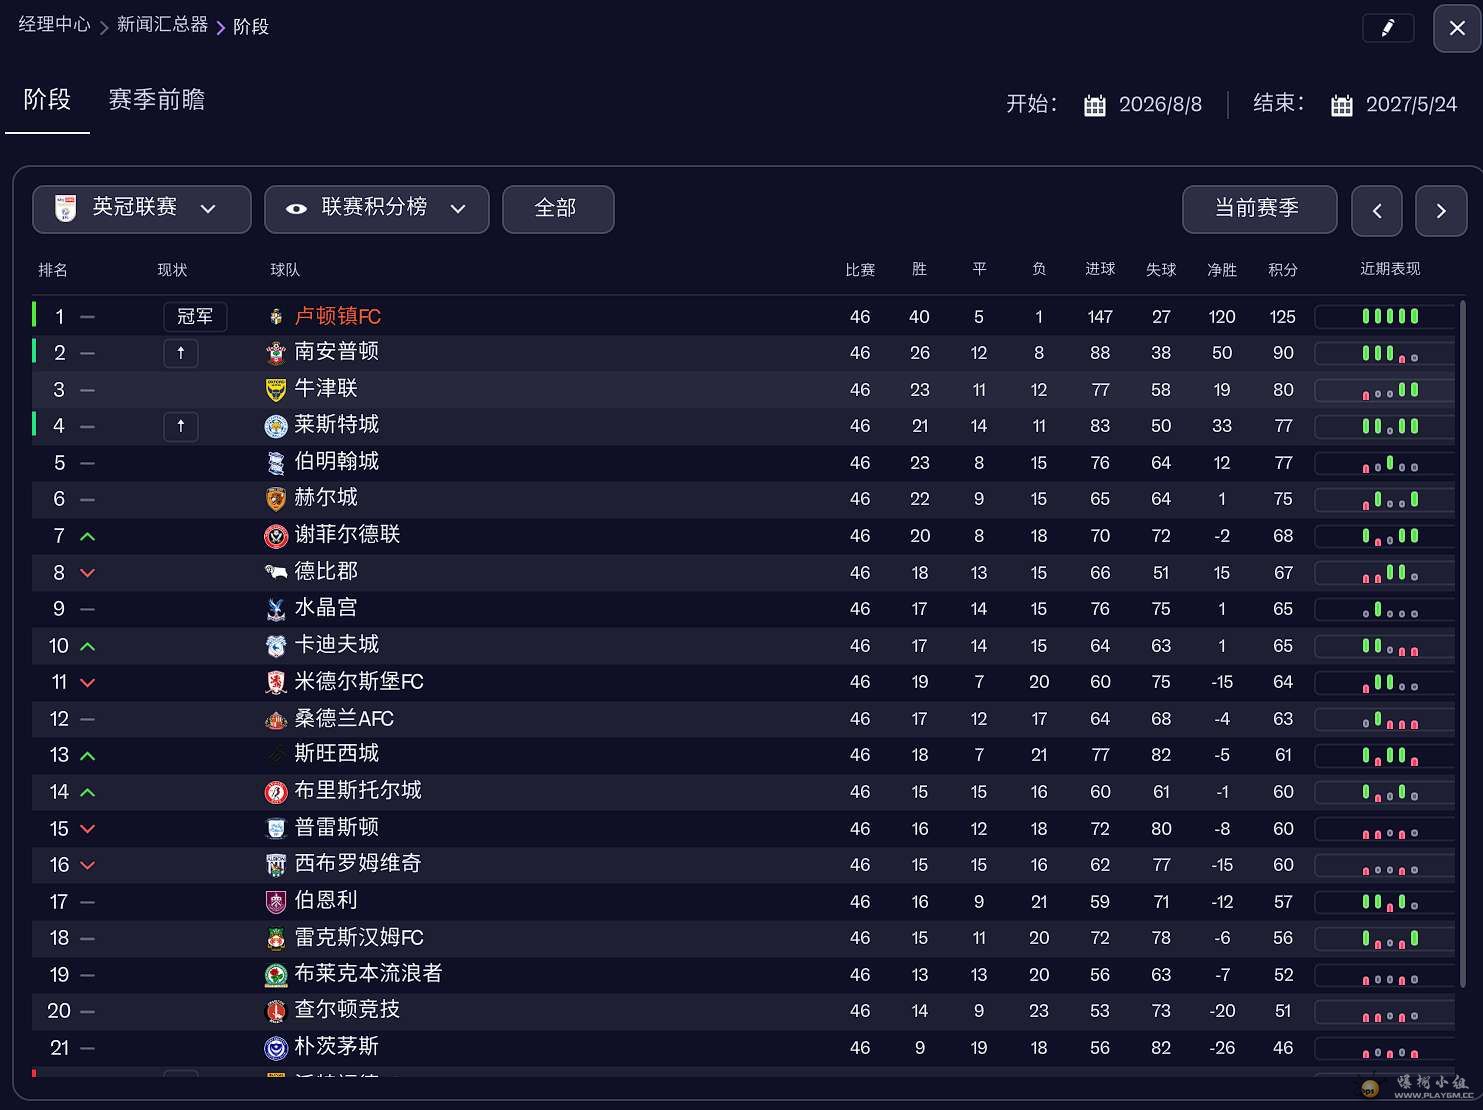This screenshot has width=1483, height=1110.
Task: Open the 联赛积分榜 view dropdown
Action: coord(376,209)
